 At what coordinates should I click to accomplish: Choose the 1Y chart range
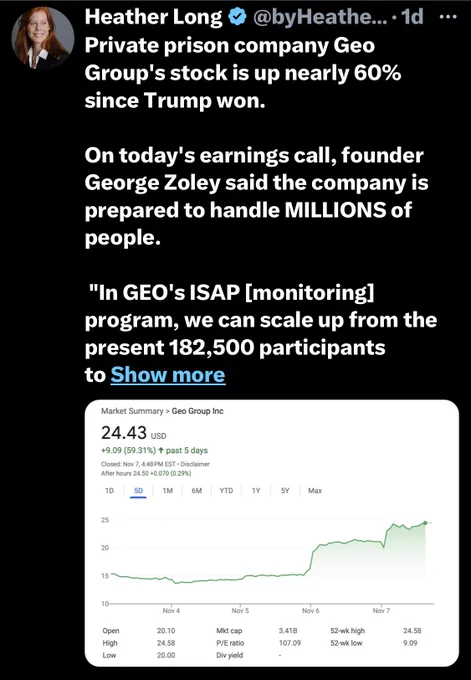pyautogui.click(x=256, y=490)
